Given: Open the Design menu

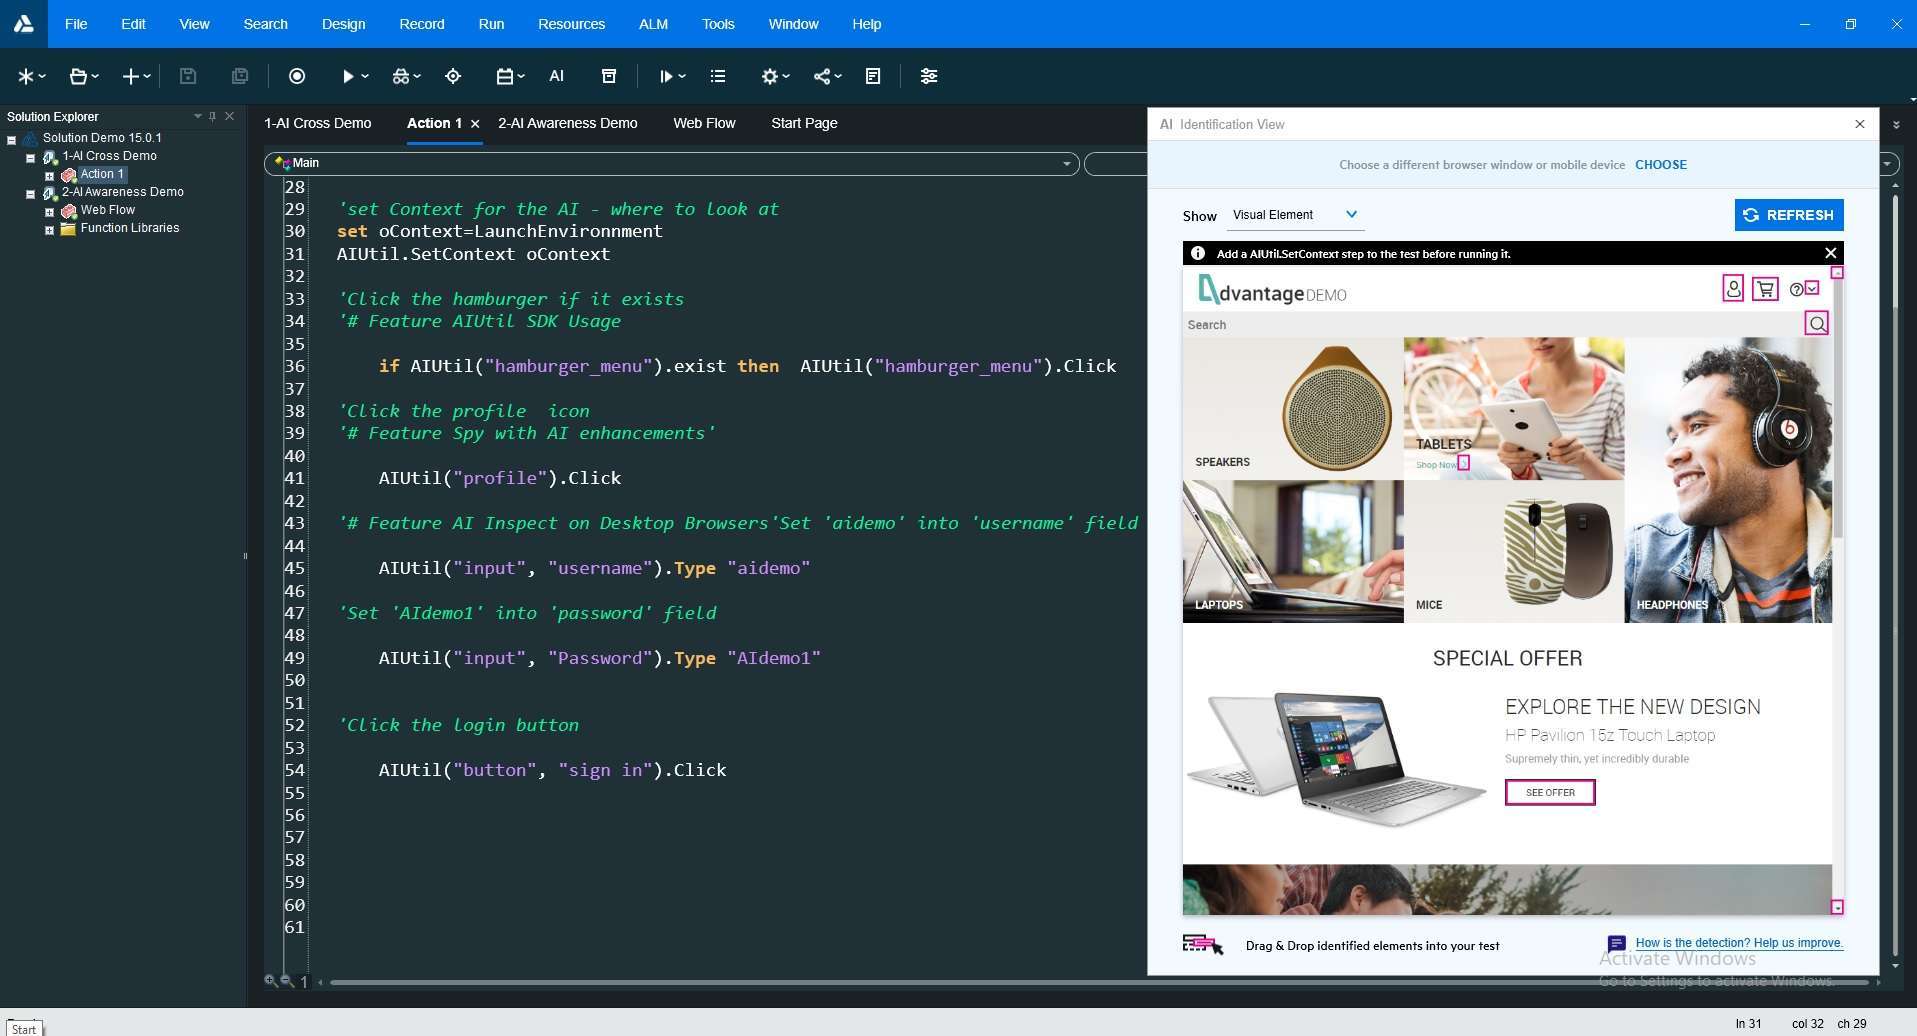Looking at the screenshot, I should (343, 24).
